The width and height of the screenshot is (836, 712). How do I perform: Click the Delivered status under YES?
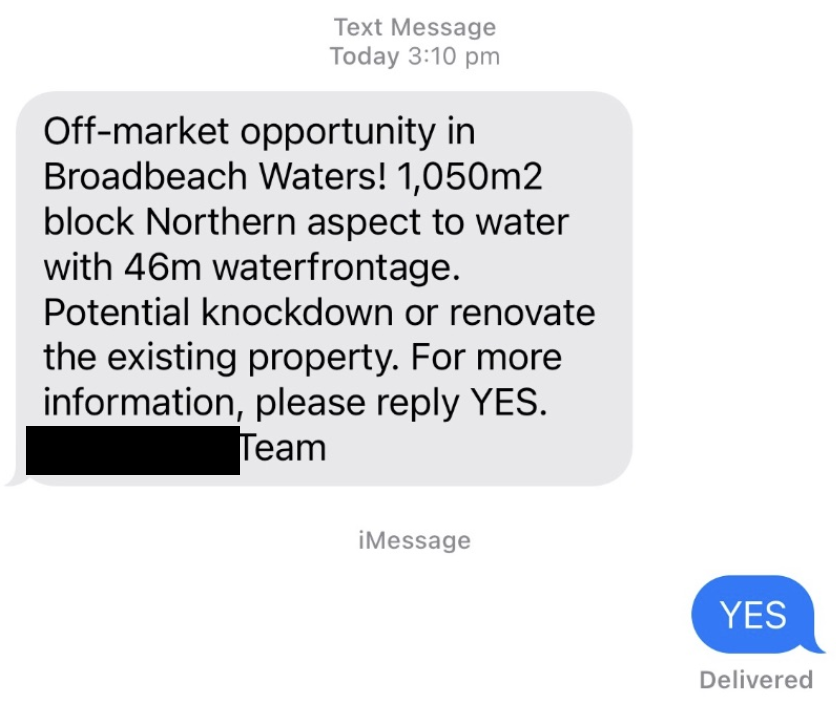tap(756, 679)
